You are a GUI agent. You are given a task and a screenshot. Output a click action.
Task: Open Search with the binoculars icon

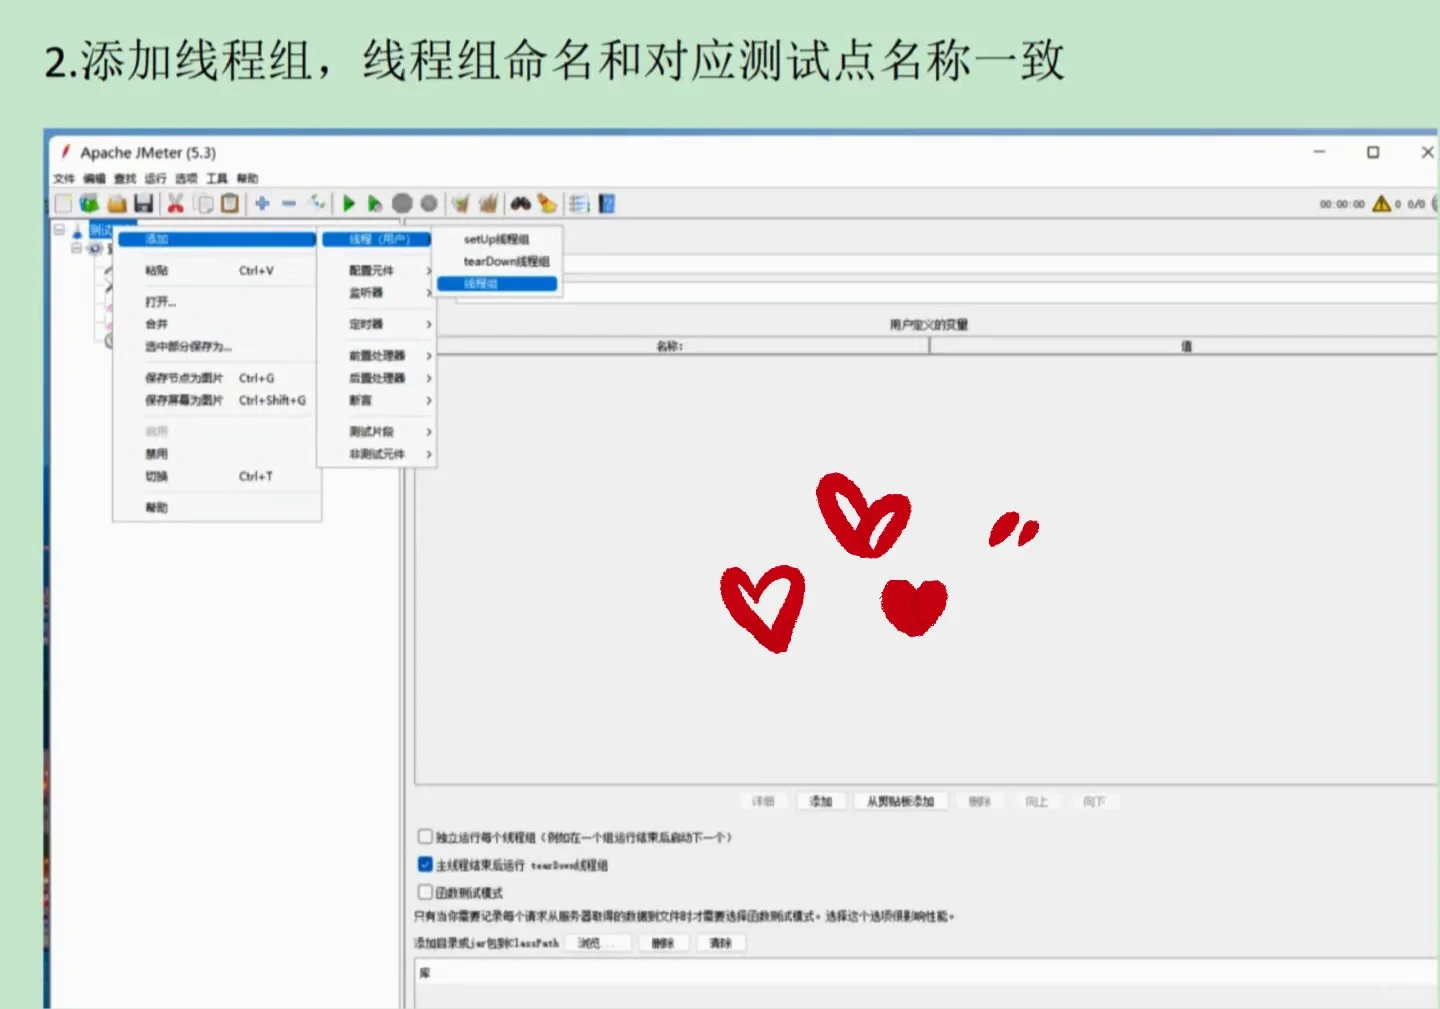pos(521,204)
